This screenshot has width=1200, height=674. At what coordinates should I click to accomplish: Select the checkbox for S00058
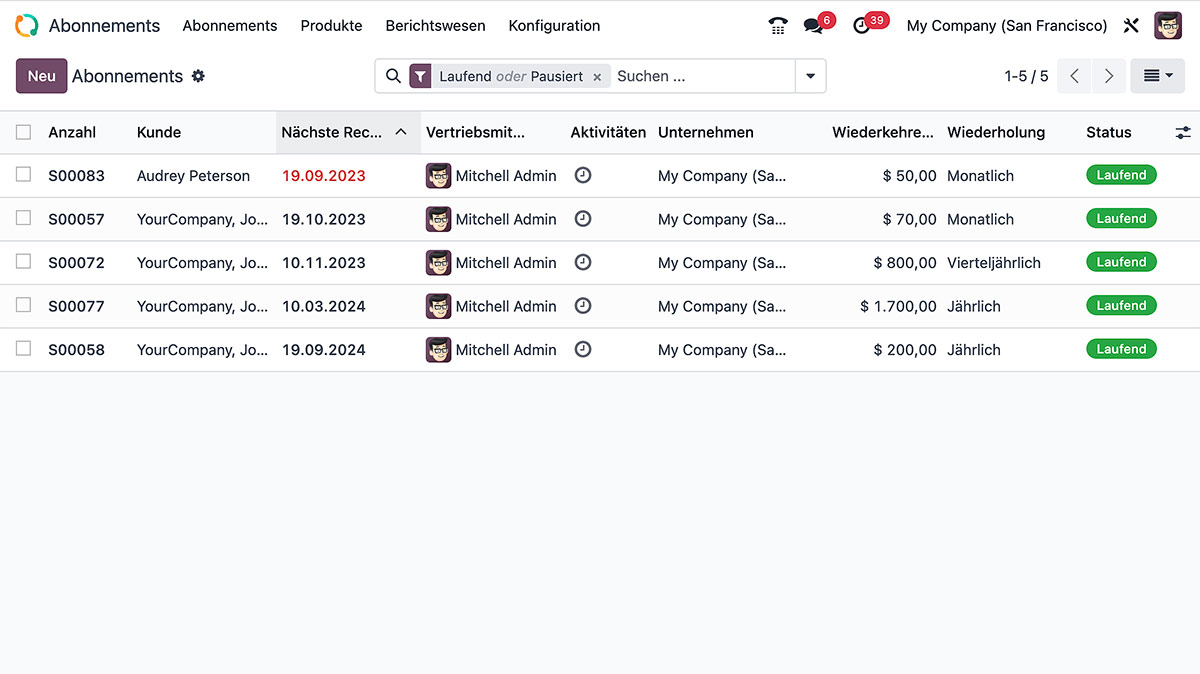[22, 349]
